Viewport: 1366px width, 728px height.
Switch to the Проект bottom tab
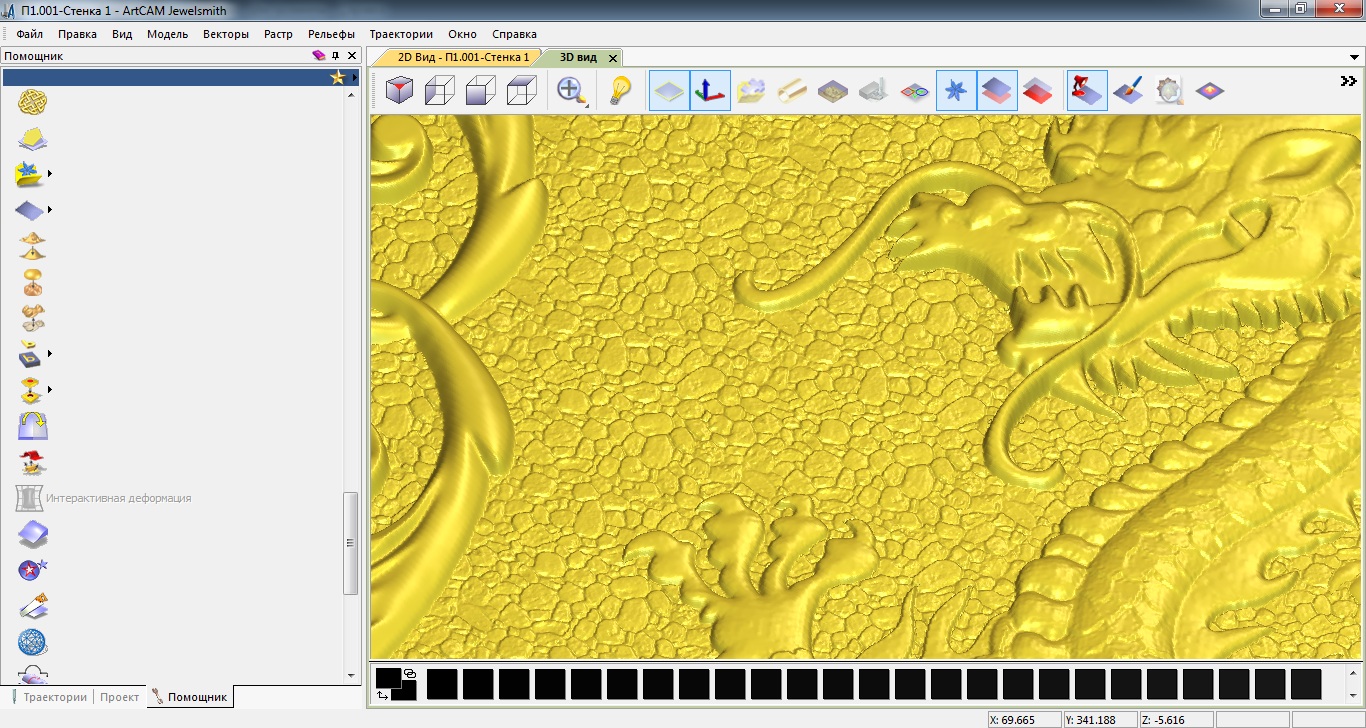click(x=120, y=697)
